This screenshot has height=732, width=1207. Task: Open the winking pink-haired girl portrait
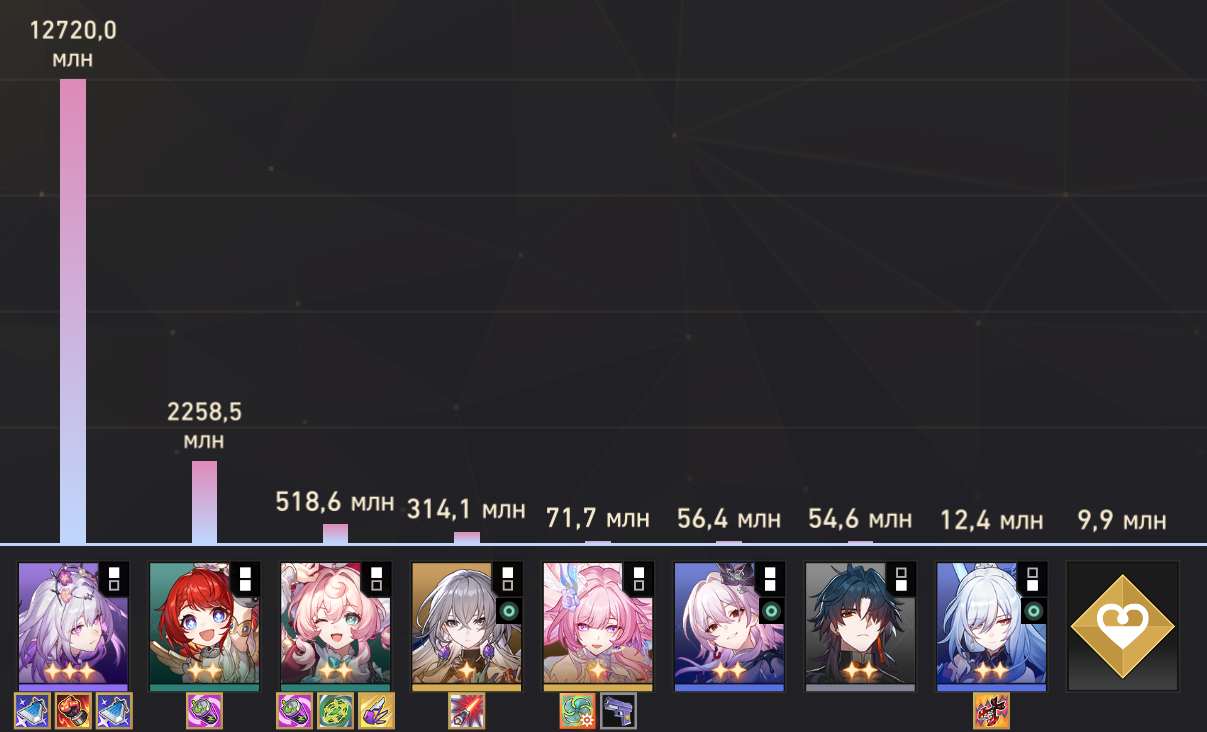[335, 626]
